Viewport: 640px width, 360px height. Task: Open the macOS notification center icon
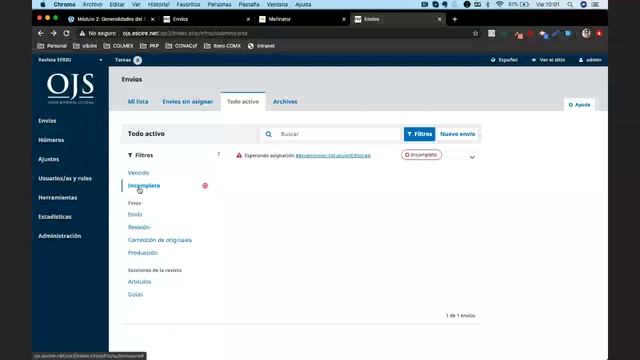tap(596, 4)
